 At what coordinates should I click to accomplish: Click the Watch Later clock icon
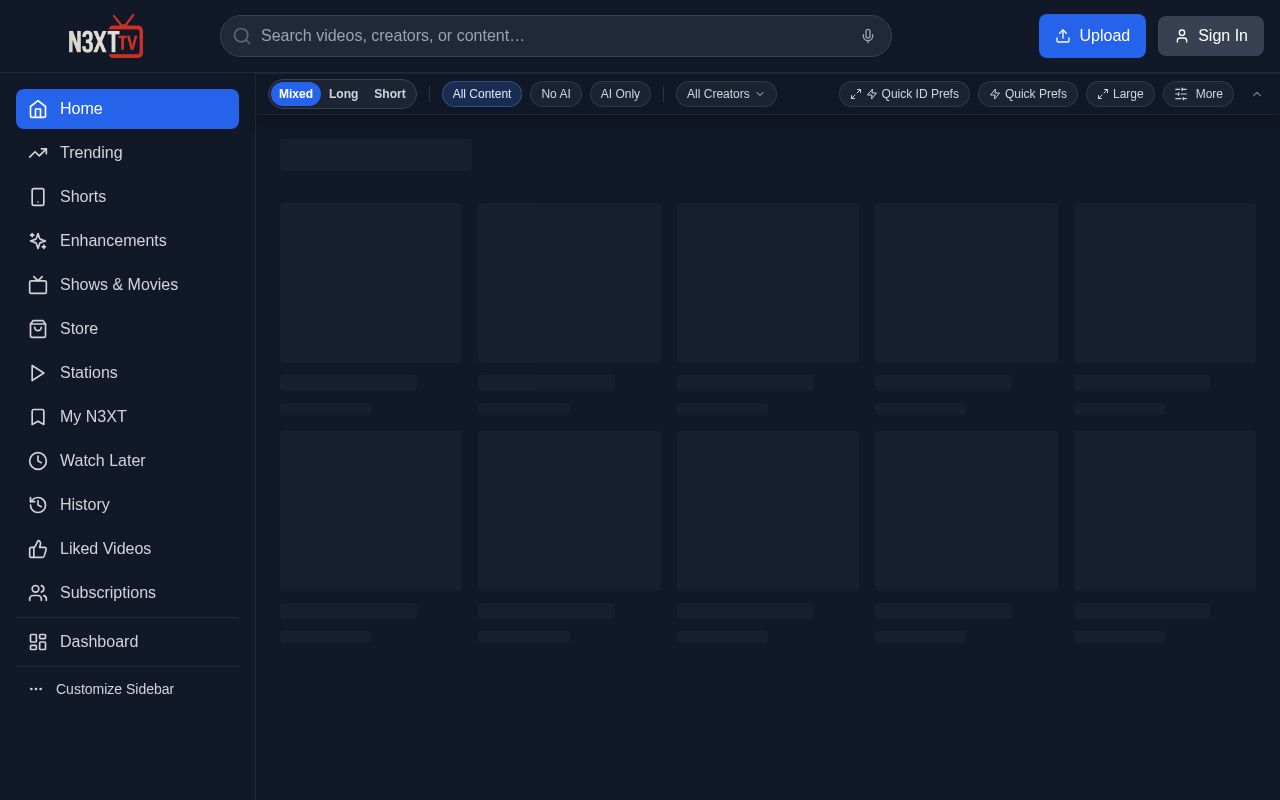point(38,461)
